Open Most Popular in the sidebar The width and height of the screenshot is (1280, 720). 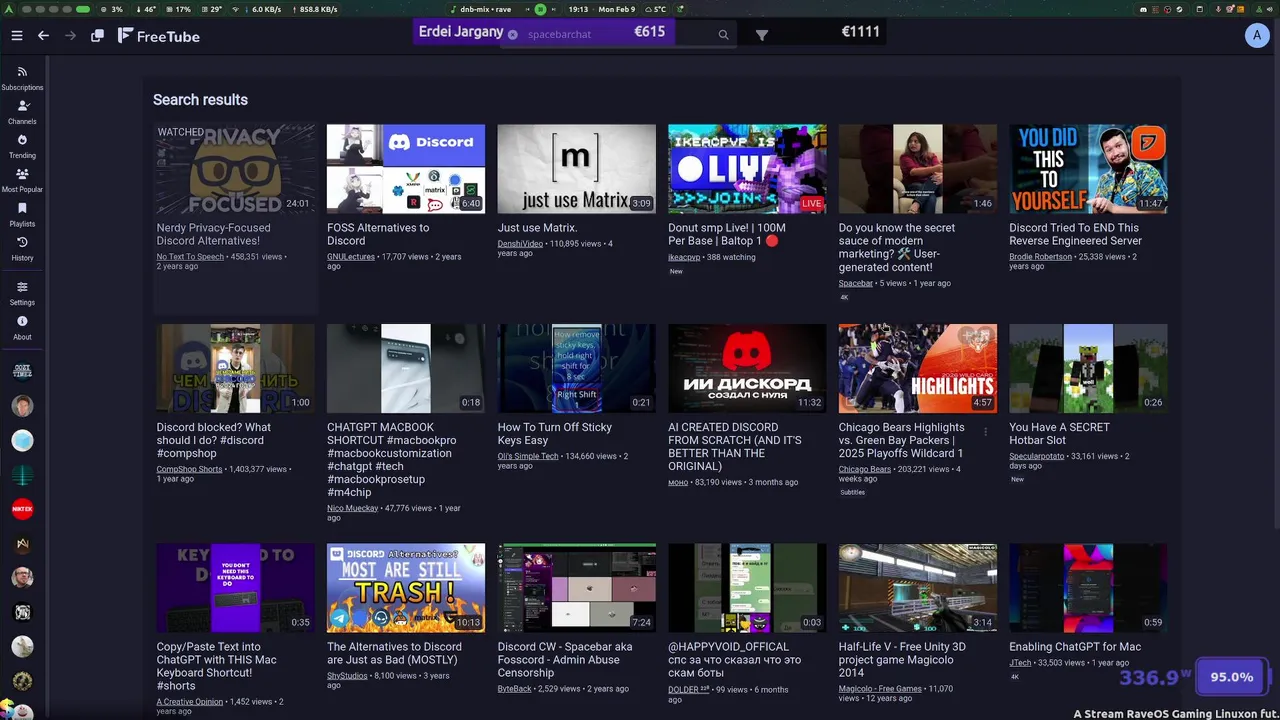tap(22, 180)
